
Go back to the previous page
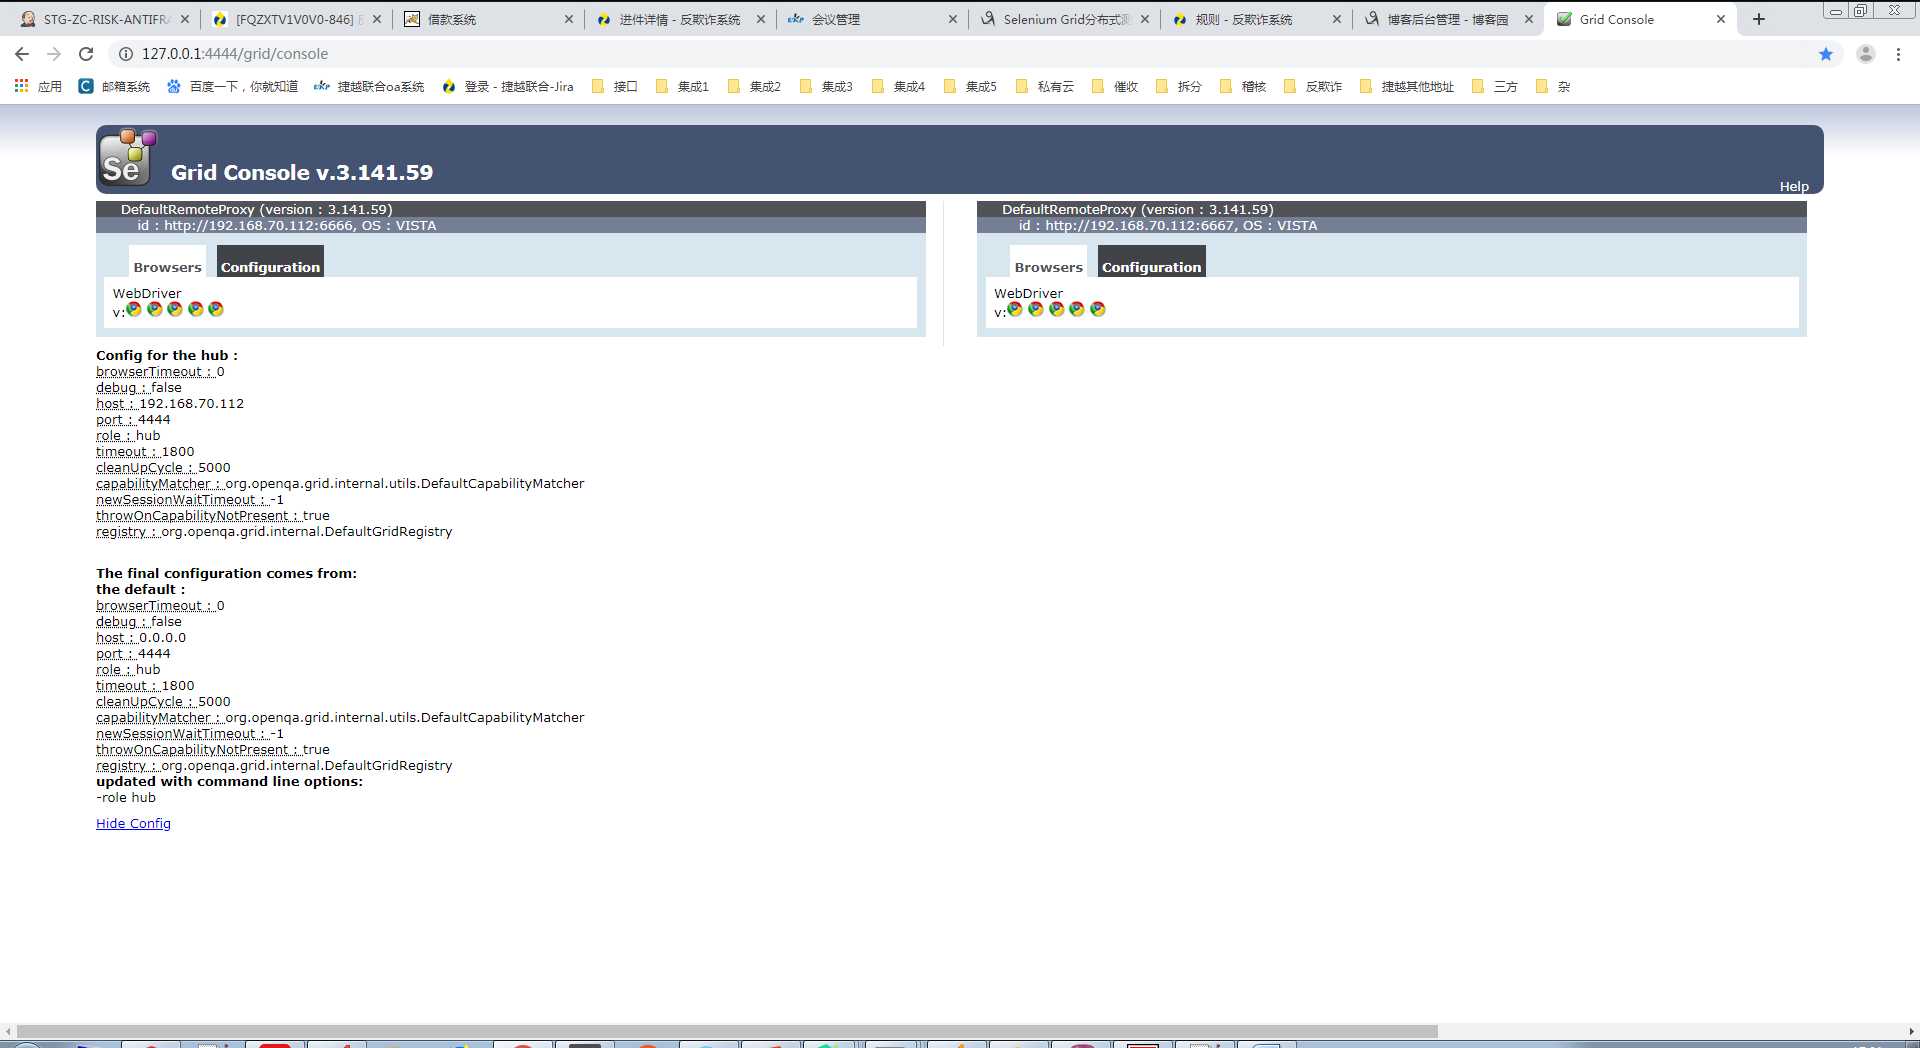pos(22,54)
